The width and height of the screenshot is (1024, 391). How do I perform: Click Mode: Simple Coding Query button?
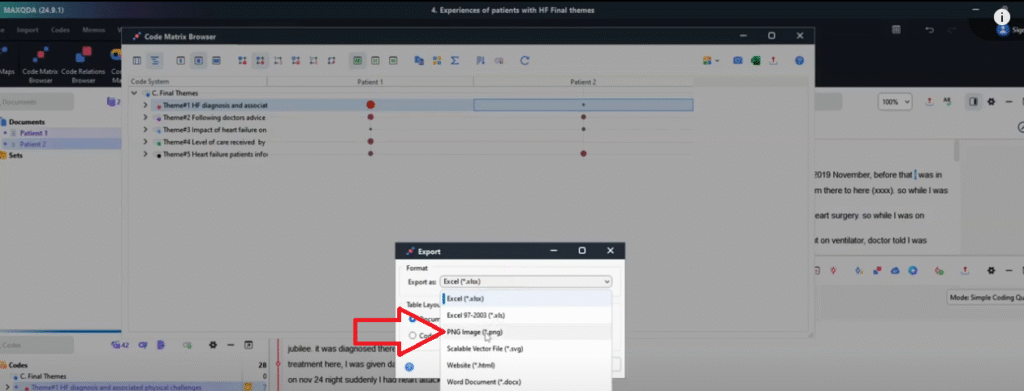pyautogui.click(x=985, y=298)
